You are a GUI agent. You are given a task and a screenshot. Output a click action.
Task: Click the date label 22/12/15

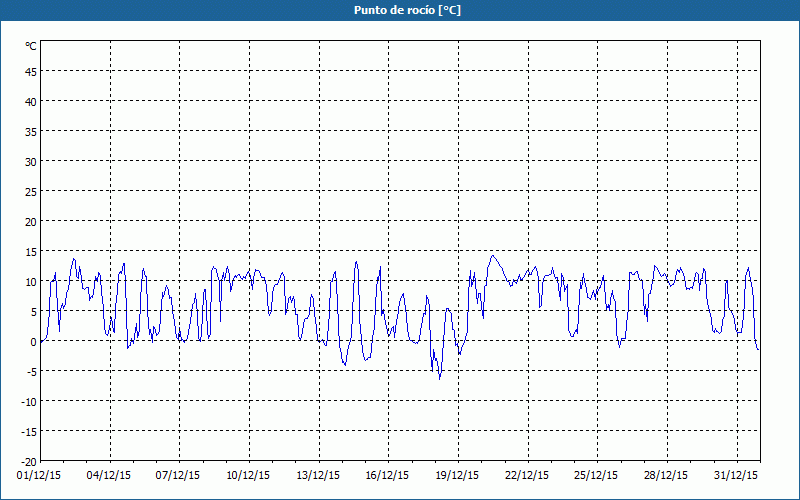tap(527, 476)
